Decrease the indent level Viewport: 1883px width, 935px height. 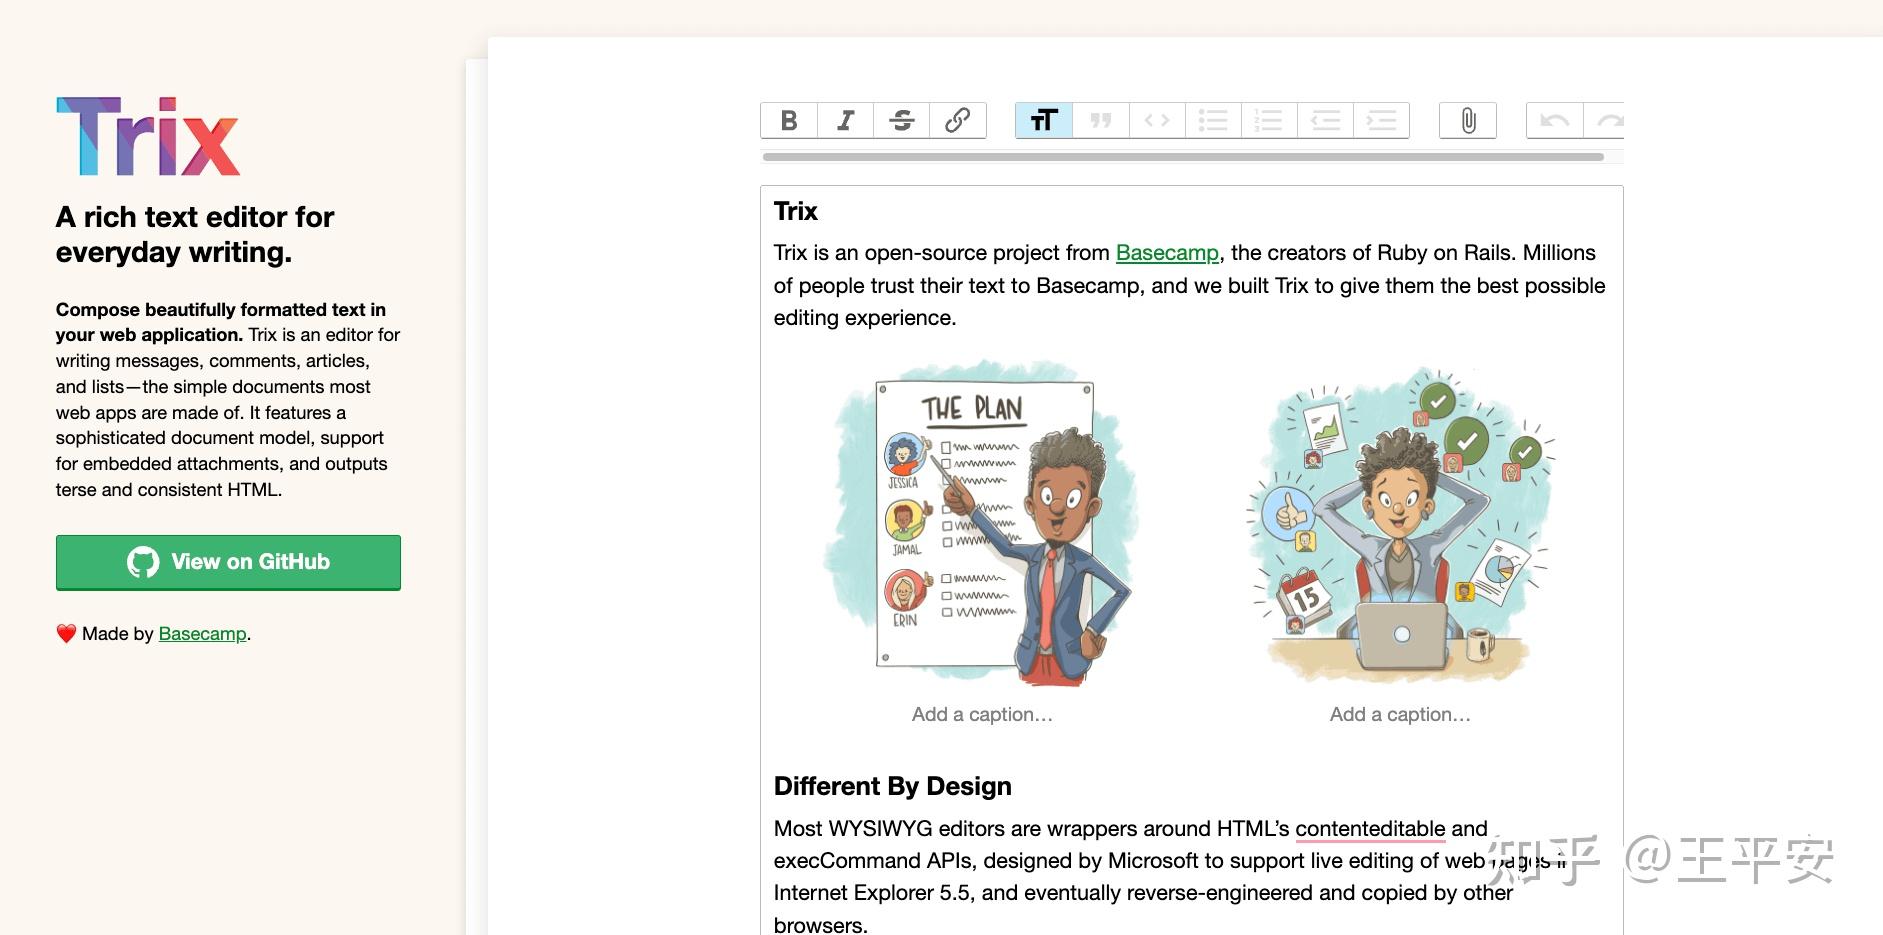[x=1325, y=121]
